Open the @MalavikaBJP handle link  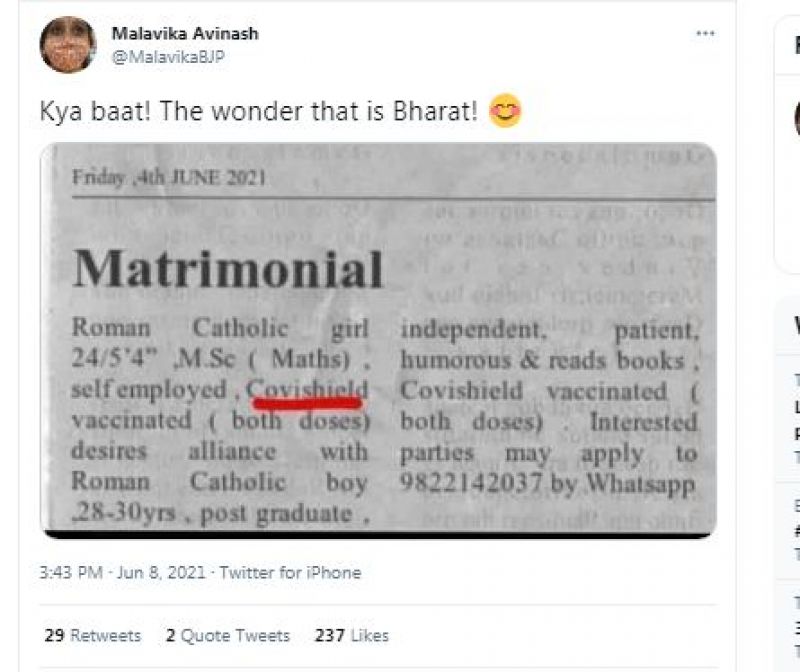click(167, 57)
